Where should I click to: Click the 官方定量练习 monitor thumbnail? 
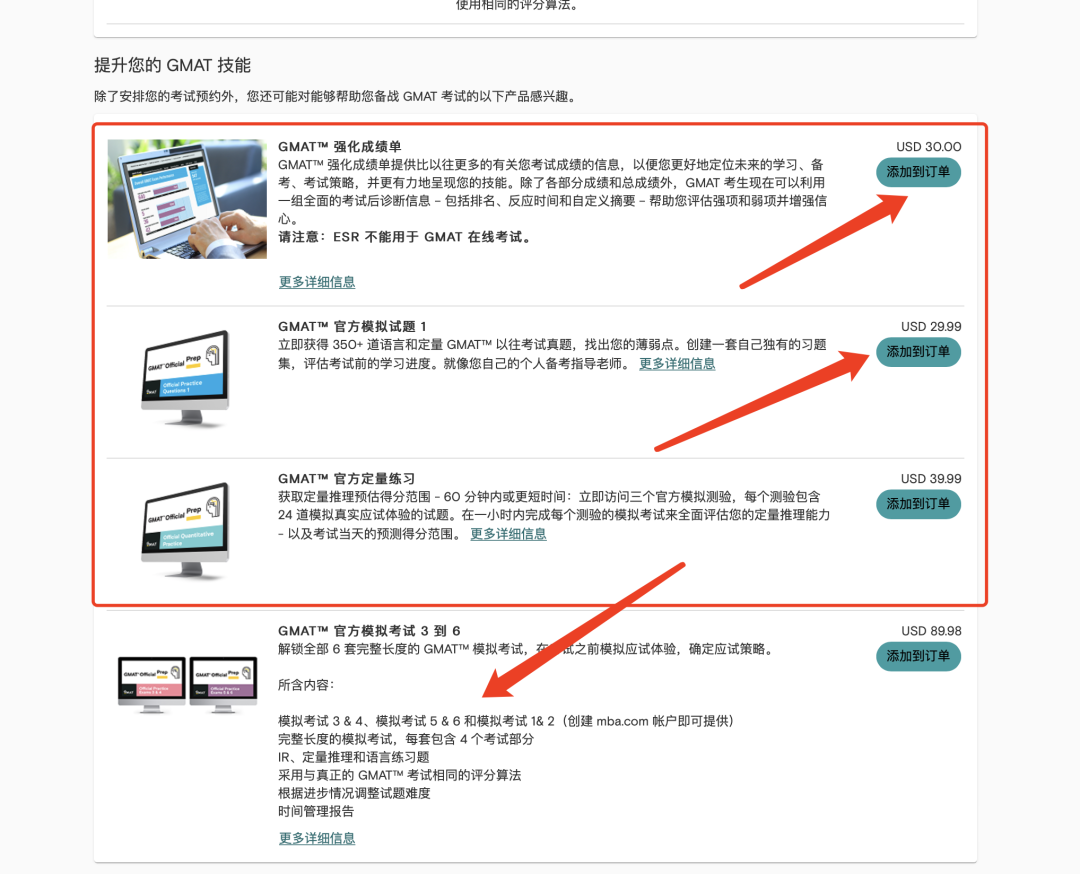(187, 530)
